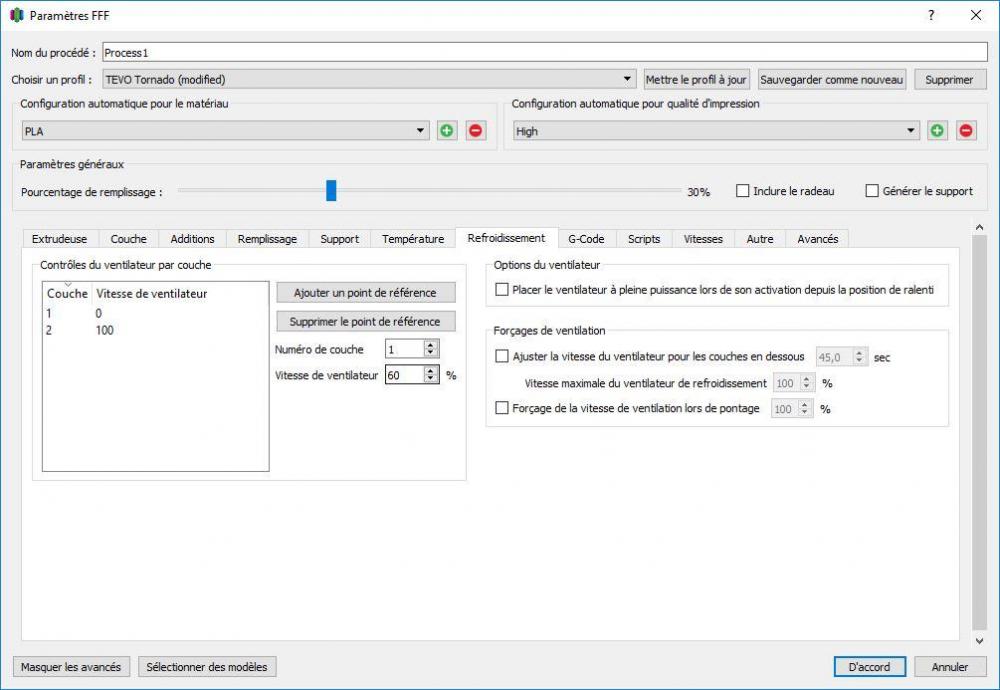Open the Avancés tab

coord(818,239)
